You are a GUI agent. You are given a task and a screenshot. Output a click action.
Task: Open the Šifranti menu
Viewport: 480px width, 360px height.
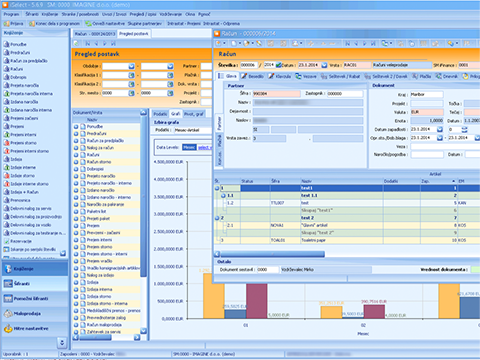[32, 14]
